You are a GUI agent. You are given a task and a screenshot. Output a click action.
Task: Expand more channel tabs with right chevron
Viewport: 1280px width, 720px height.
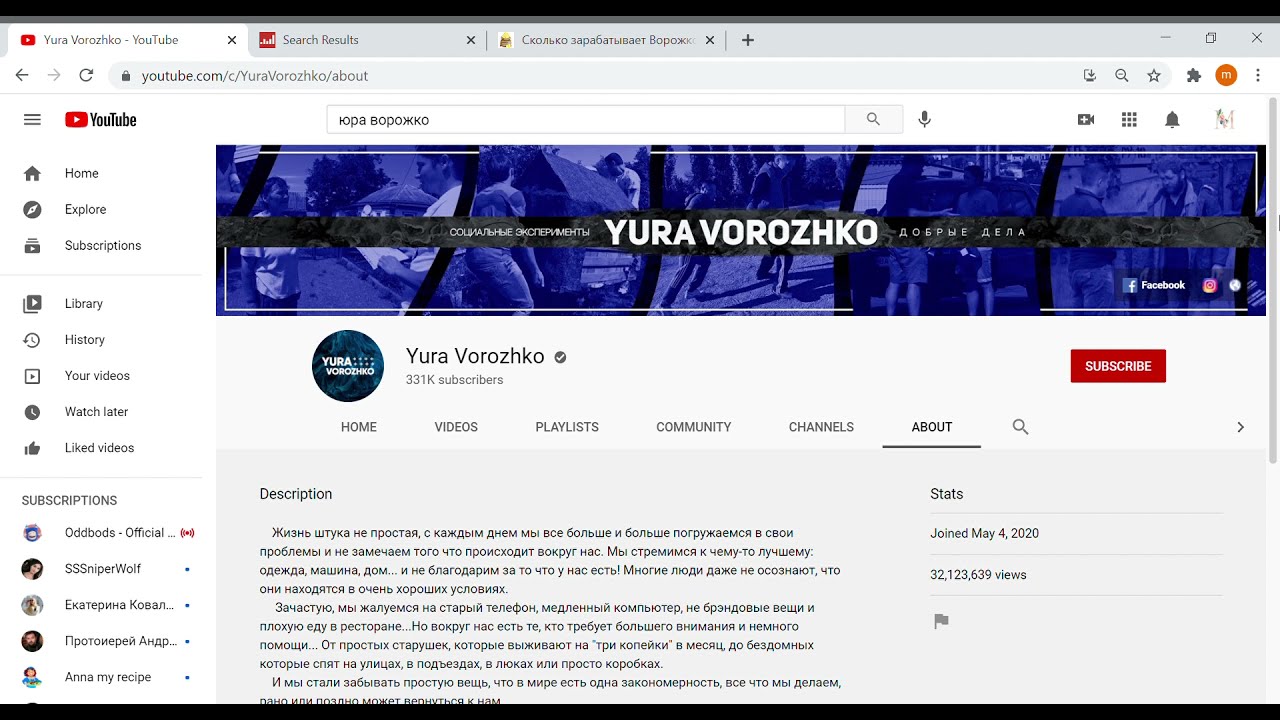pyautogui.click(x=1240, y=427)
